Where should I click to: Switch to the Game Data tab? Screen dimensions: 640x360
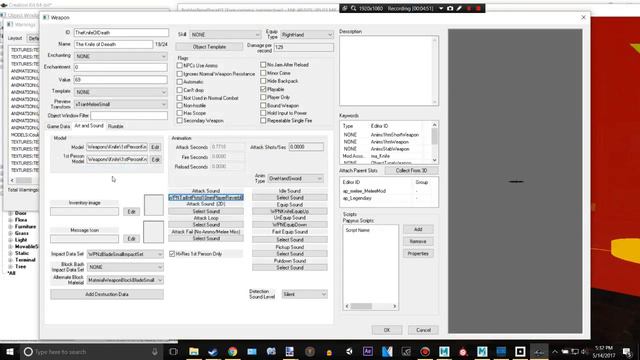[58, 126]
